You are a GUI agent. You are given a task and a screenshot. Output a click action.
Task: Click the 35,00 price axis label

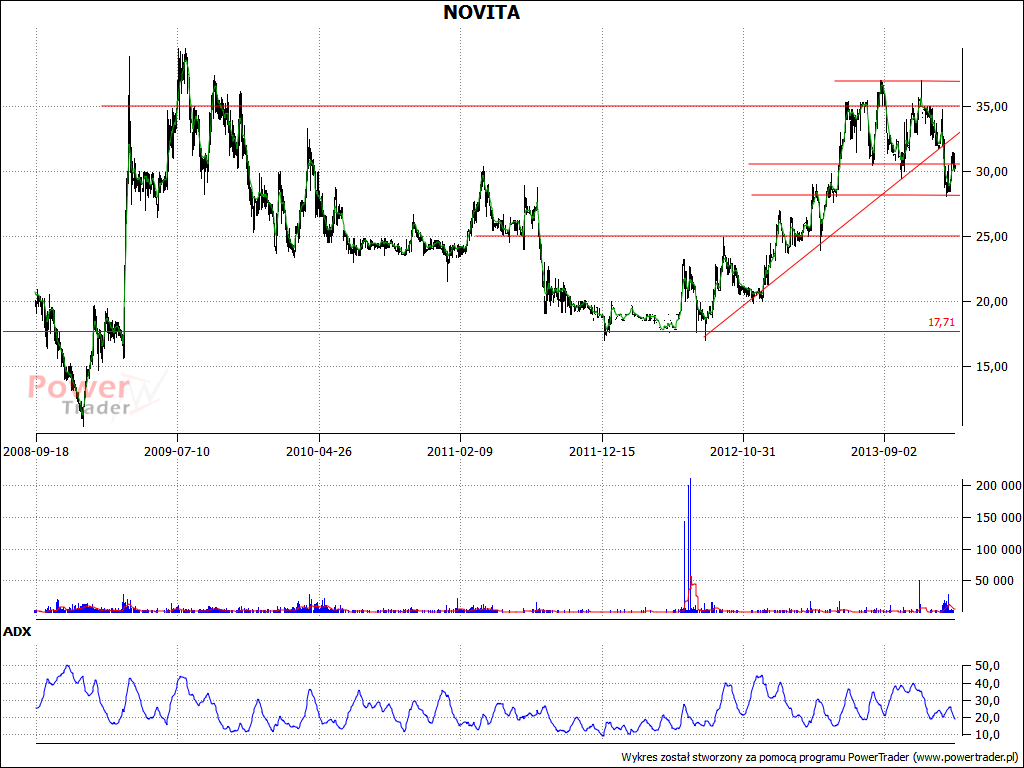pos(991,106)
